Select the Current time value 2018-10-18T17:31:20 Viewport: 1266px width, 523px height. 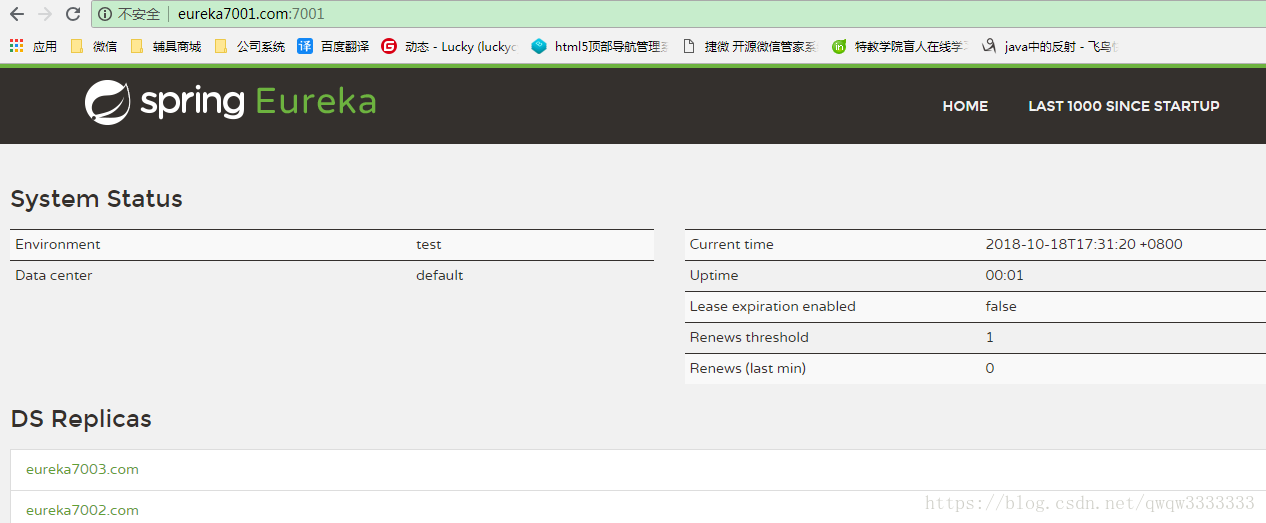click(1084, 244)
